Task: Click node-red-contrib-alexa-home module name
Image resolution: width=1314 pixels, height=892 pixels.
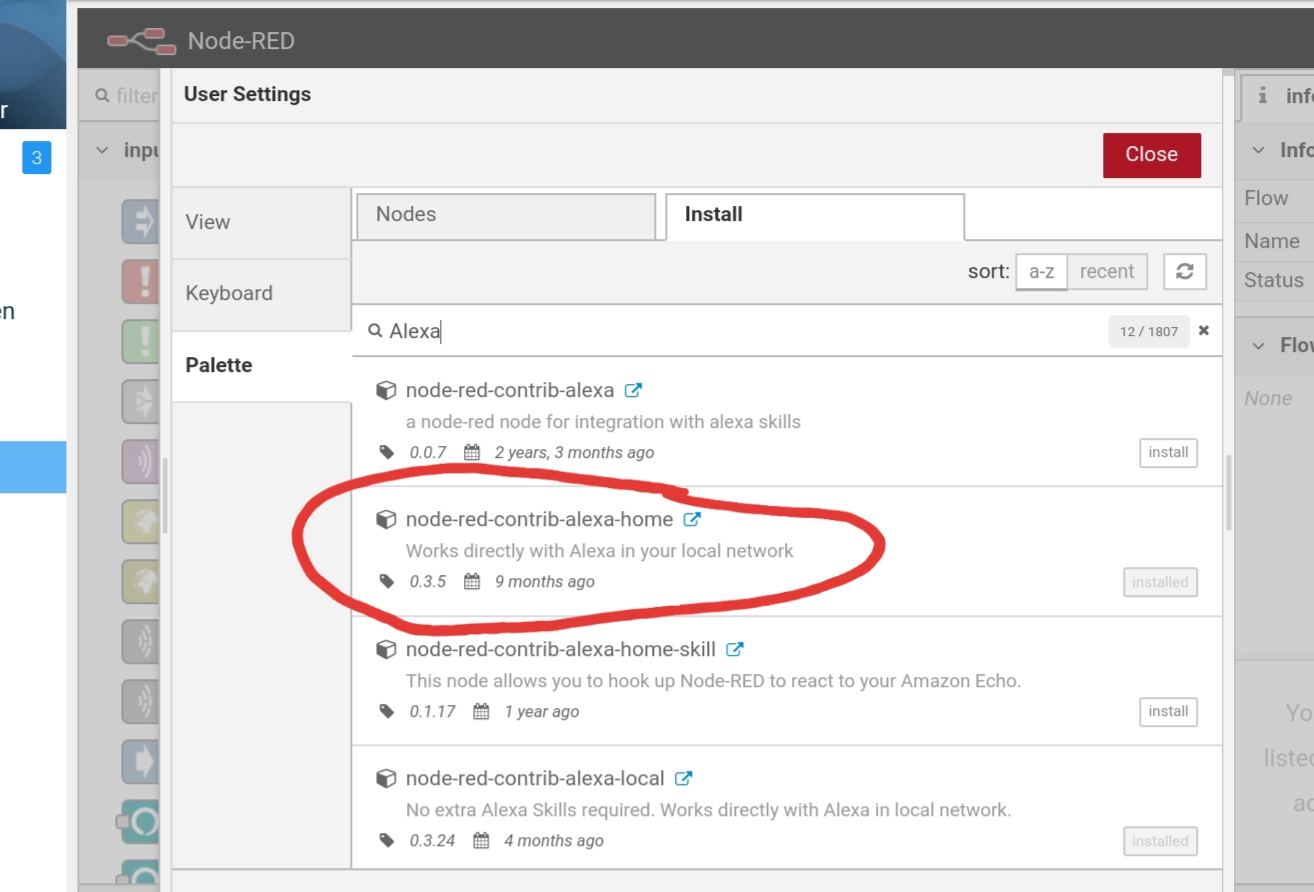Action: [x=539, y=520]
